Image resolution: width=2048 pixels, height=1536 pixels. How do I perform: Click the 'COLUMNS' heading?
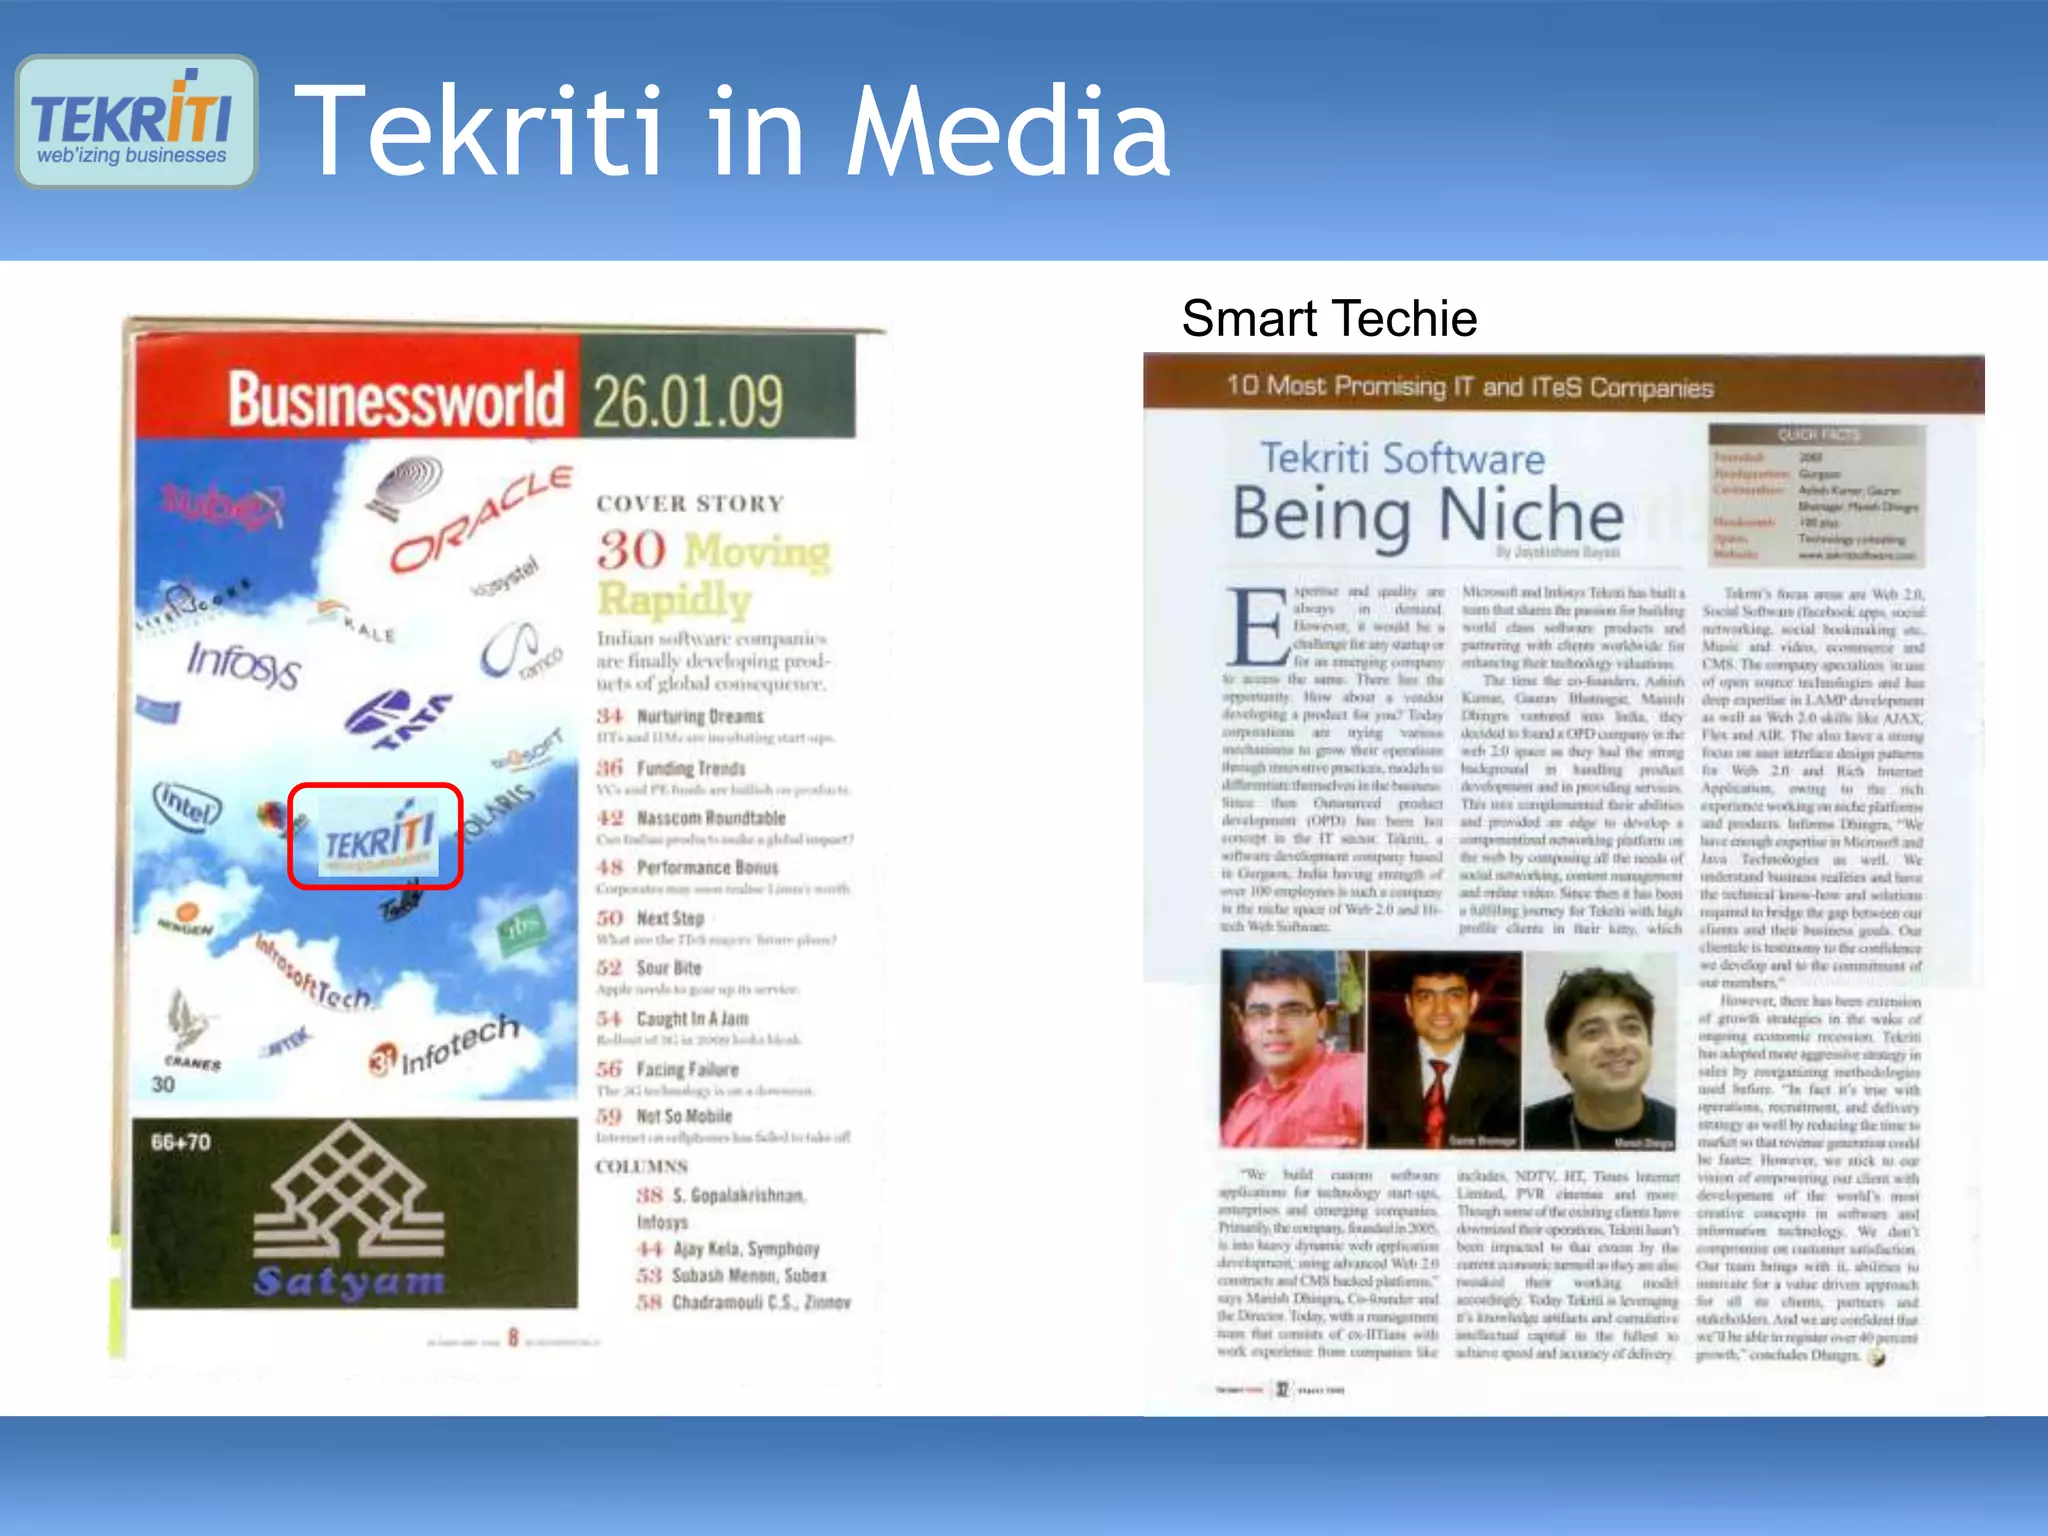(642, 1167)
